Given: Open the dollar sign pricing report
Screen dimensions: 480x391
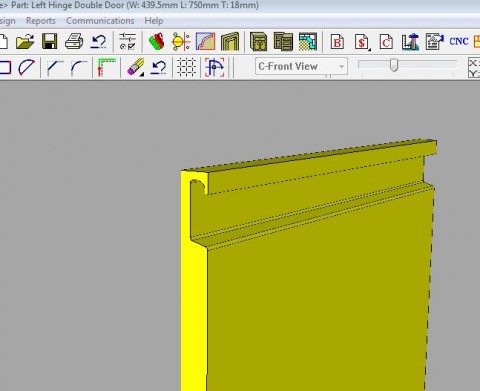Looking at the screenshot, I should 362,42.
